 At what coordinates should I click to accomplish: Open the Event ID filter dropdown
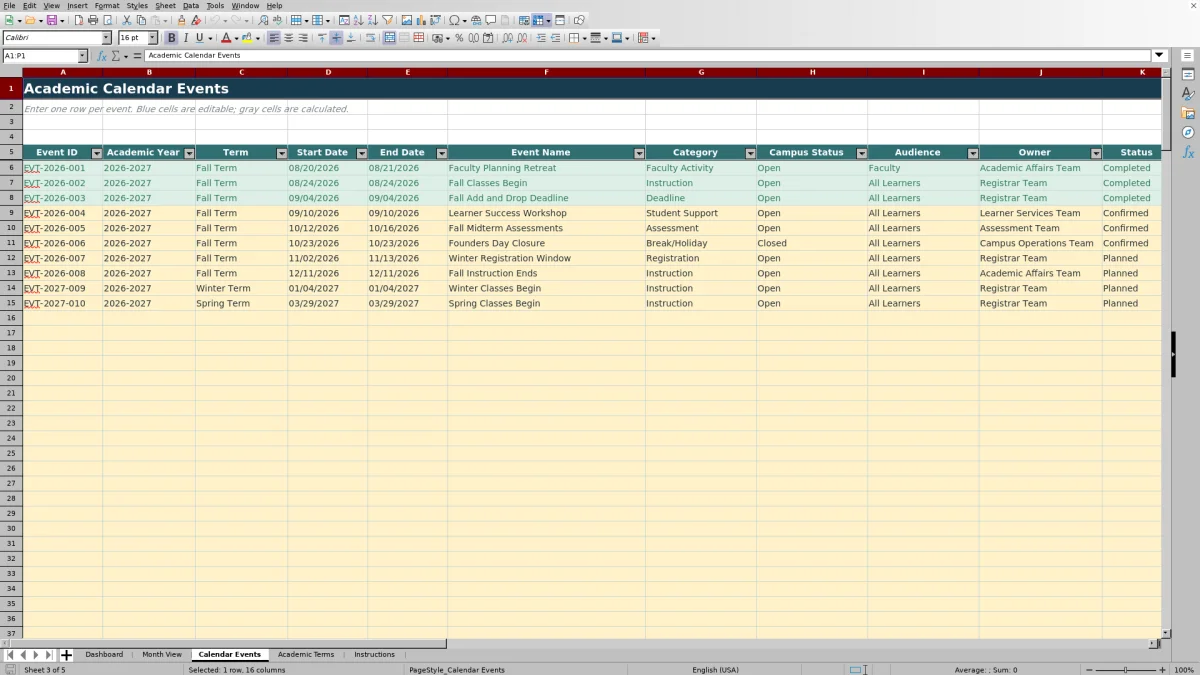click(96, 153)
